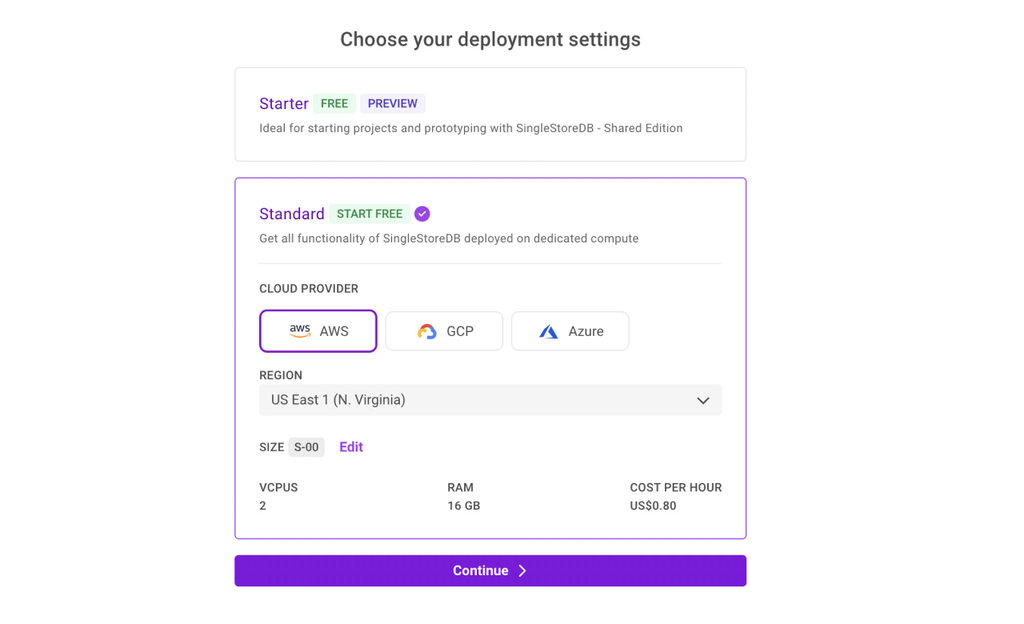Click the US$0.80 cost value
This screenshot has height=624, width=1024.
pos(653,506)
